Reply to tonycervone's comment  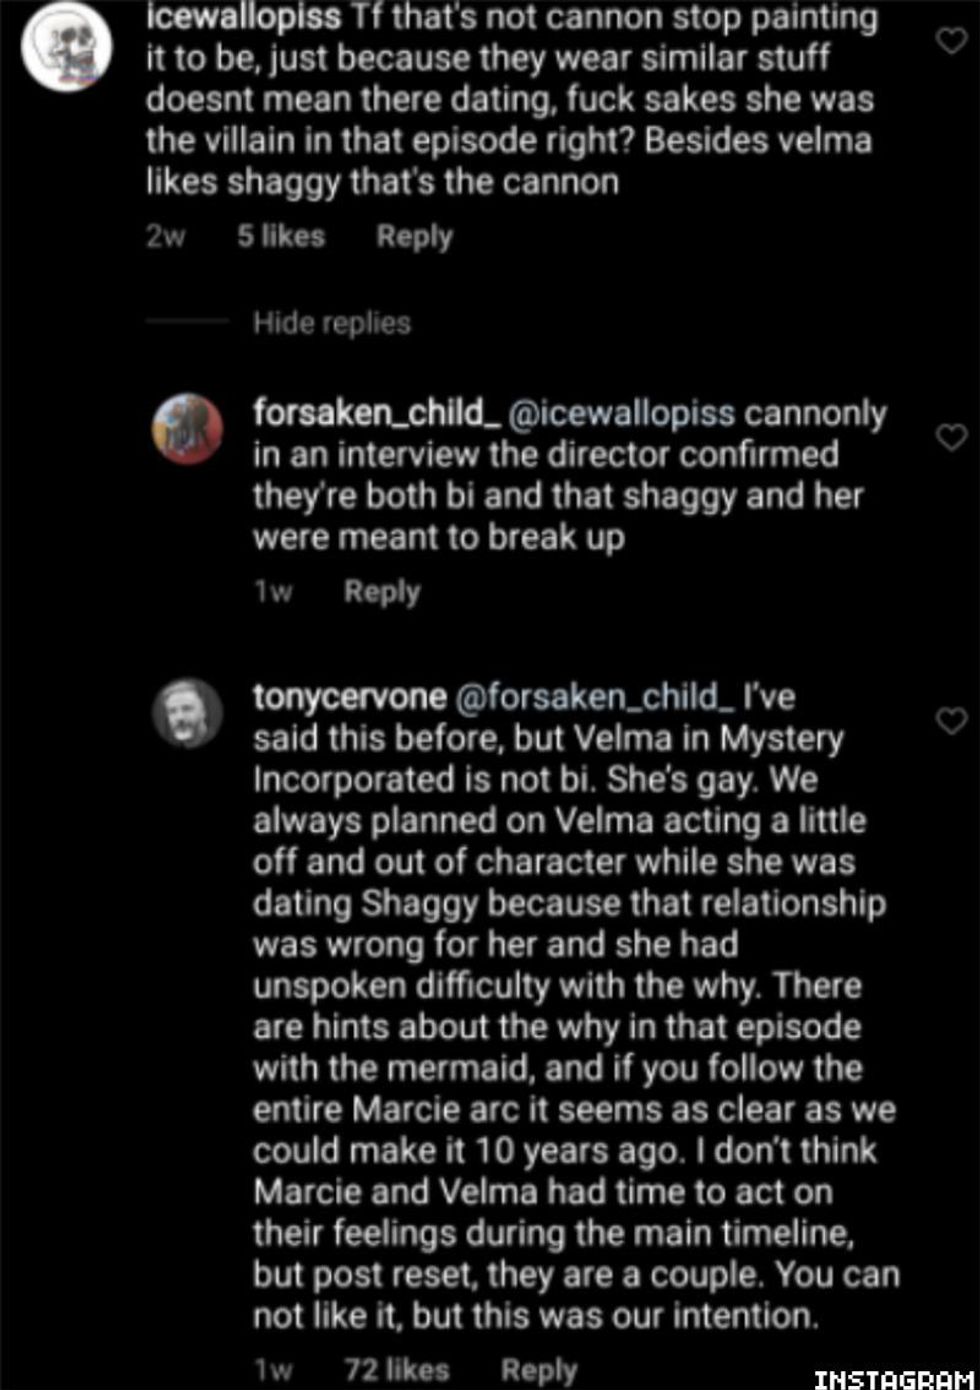(x=538, y=1369)
